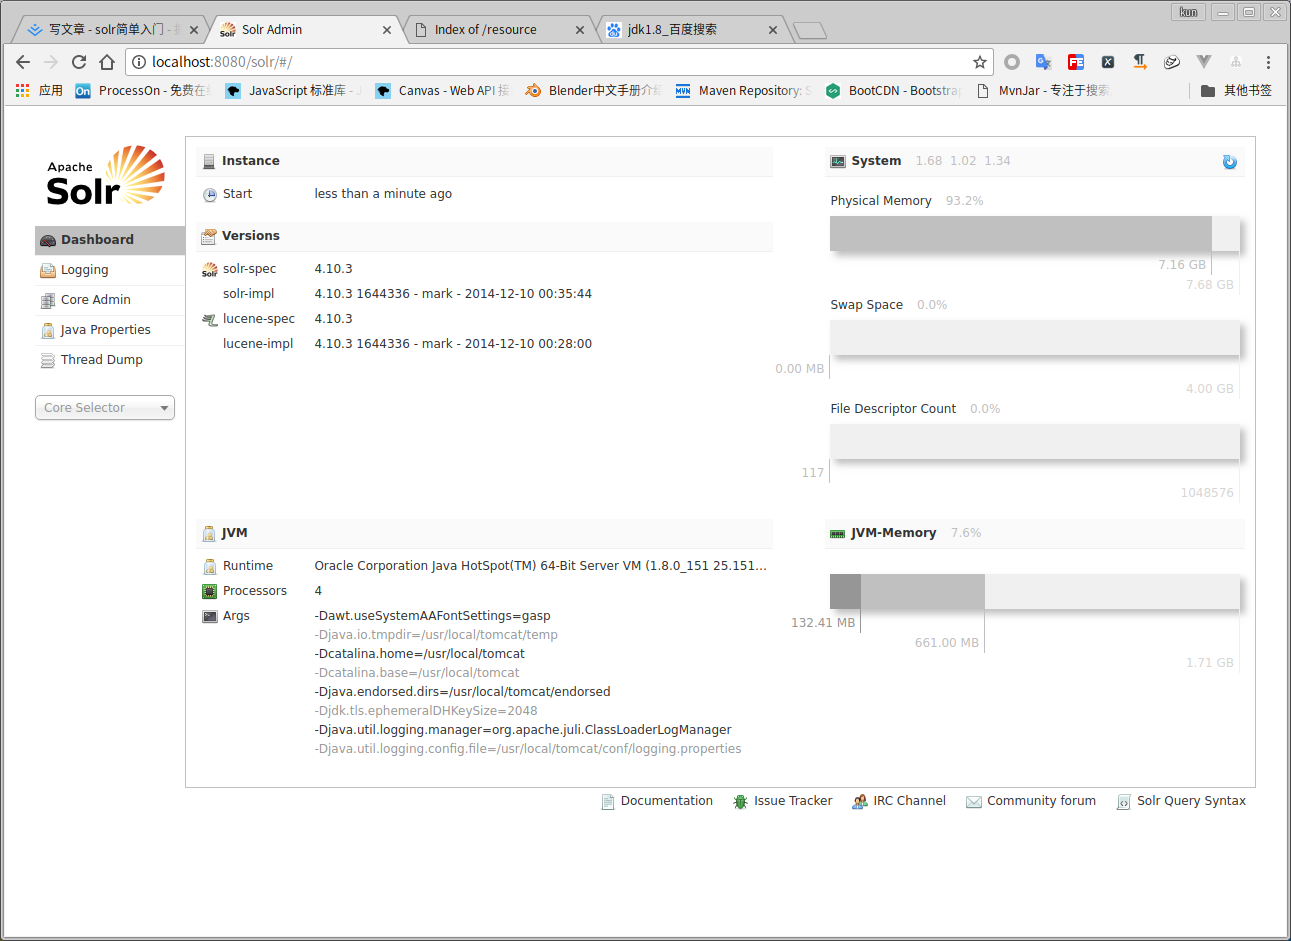
Task: Click the -Dcatalina.home=/usr/local/tomcat argument
Action: (x=420, y=654)
